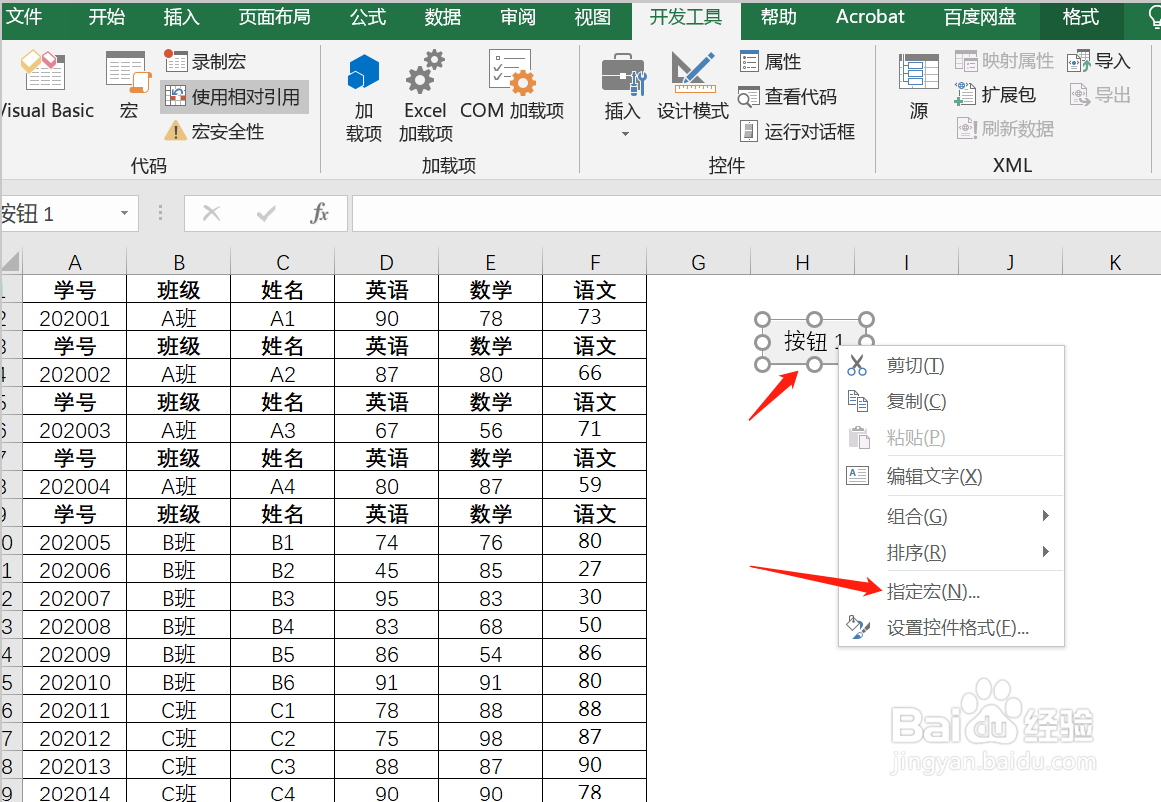Click cell with name A3
1161x802 pixels.
pyautogui.click(x=283, y=430)
